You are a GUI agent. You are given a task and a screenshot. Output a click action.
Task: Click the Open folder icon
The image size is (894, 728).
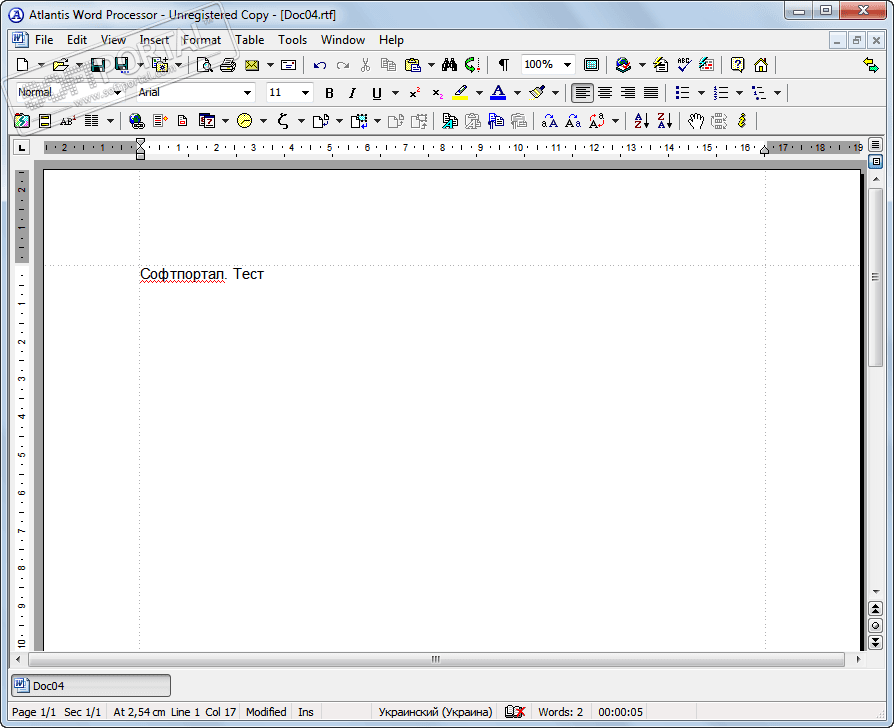coord(60,65)
